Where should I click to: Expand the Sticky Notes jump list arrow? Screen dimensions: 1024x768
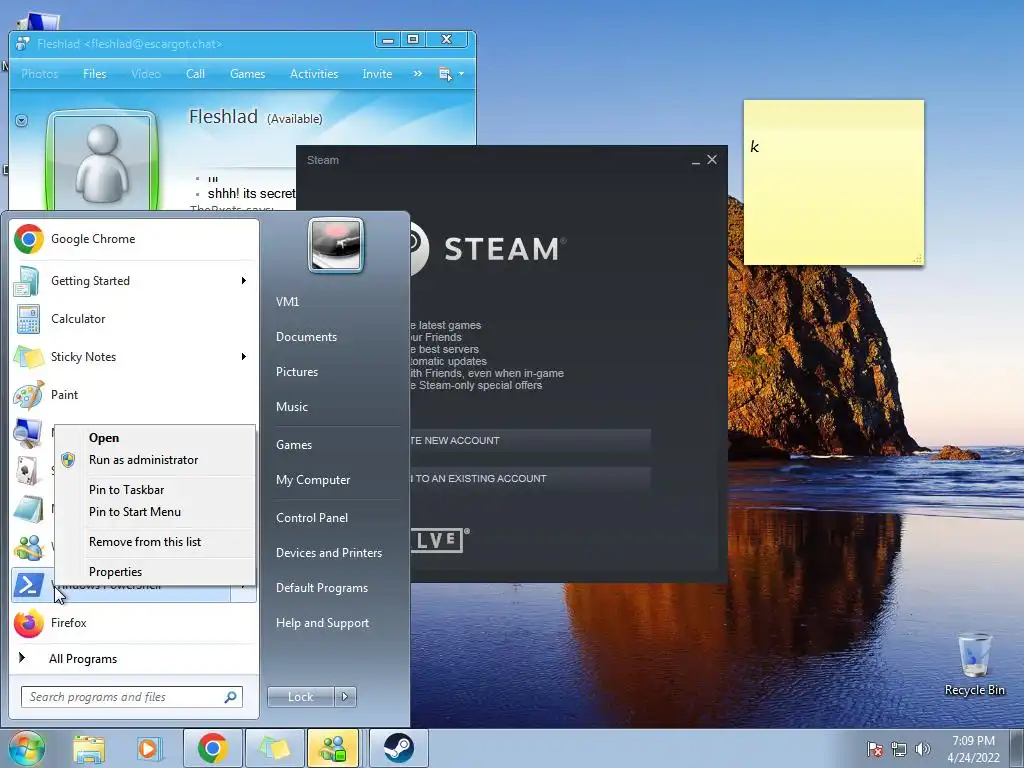tap(244, 357)
